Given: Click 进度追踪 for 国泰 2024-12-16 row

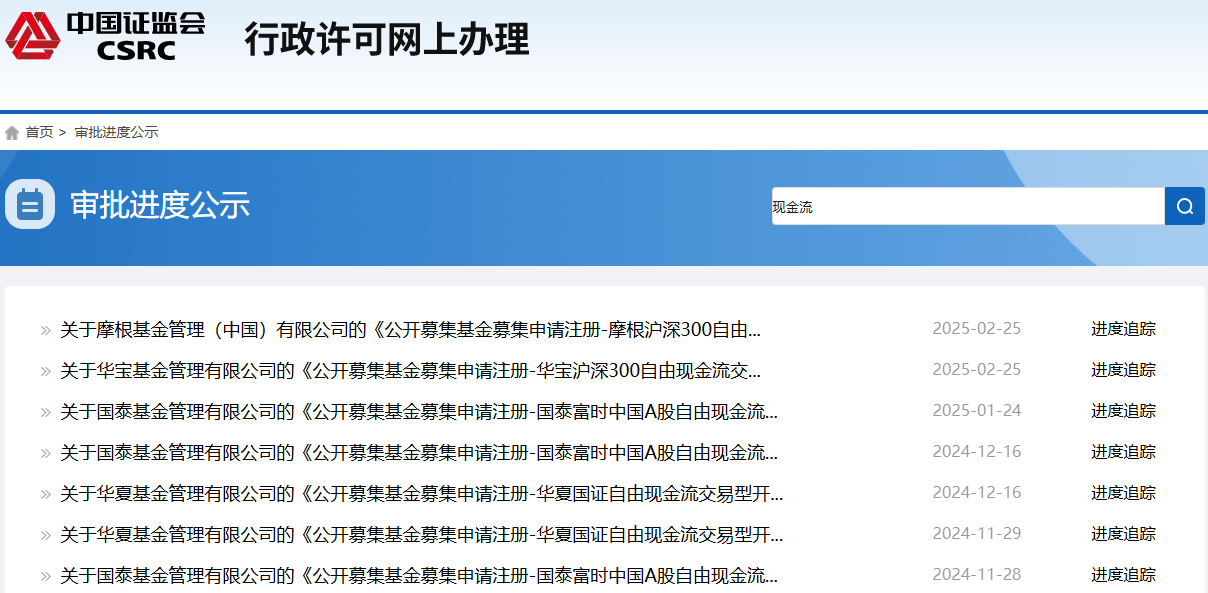Looking at the screenshot, I should pyautogui.click(x=1123, y=452).
